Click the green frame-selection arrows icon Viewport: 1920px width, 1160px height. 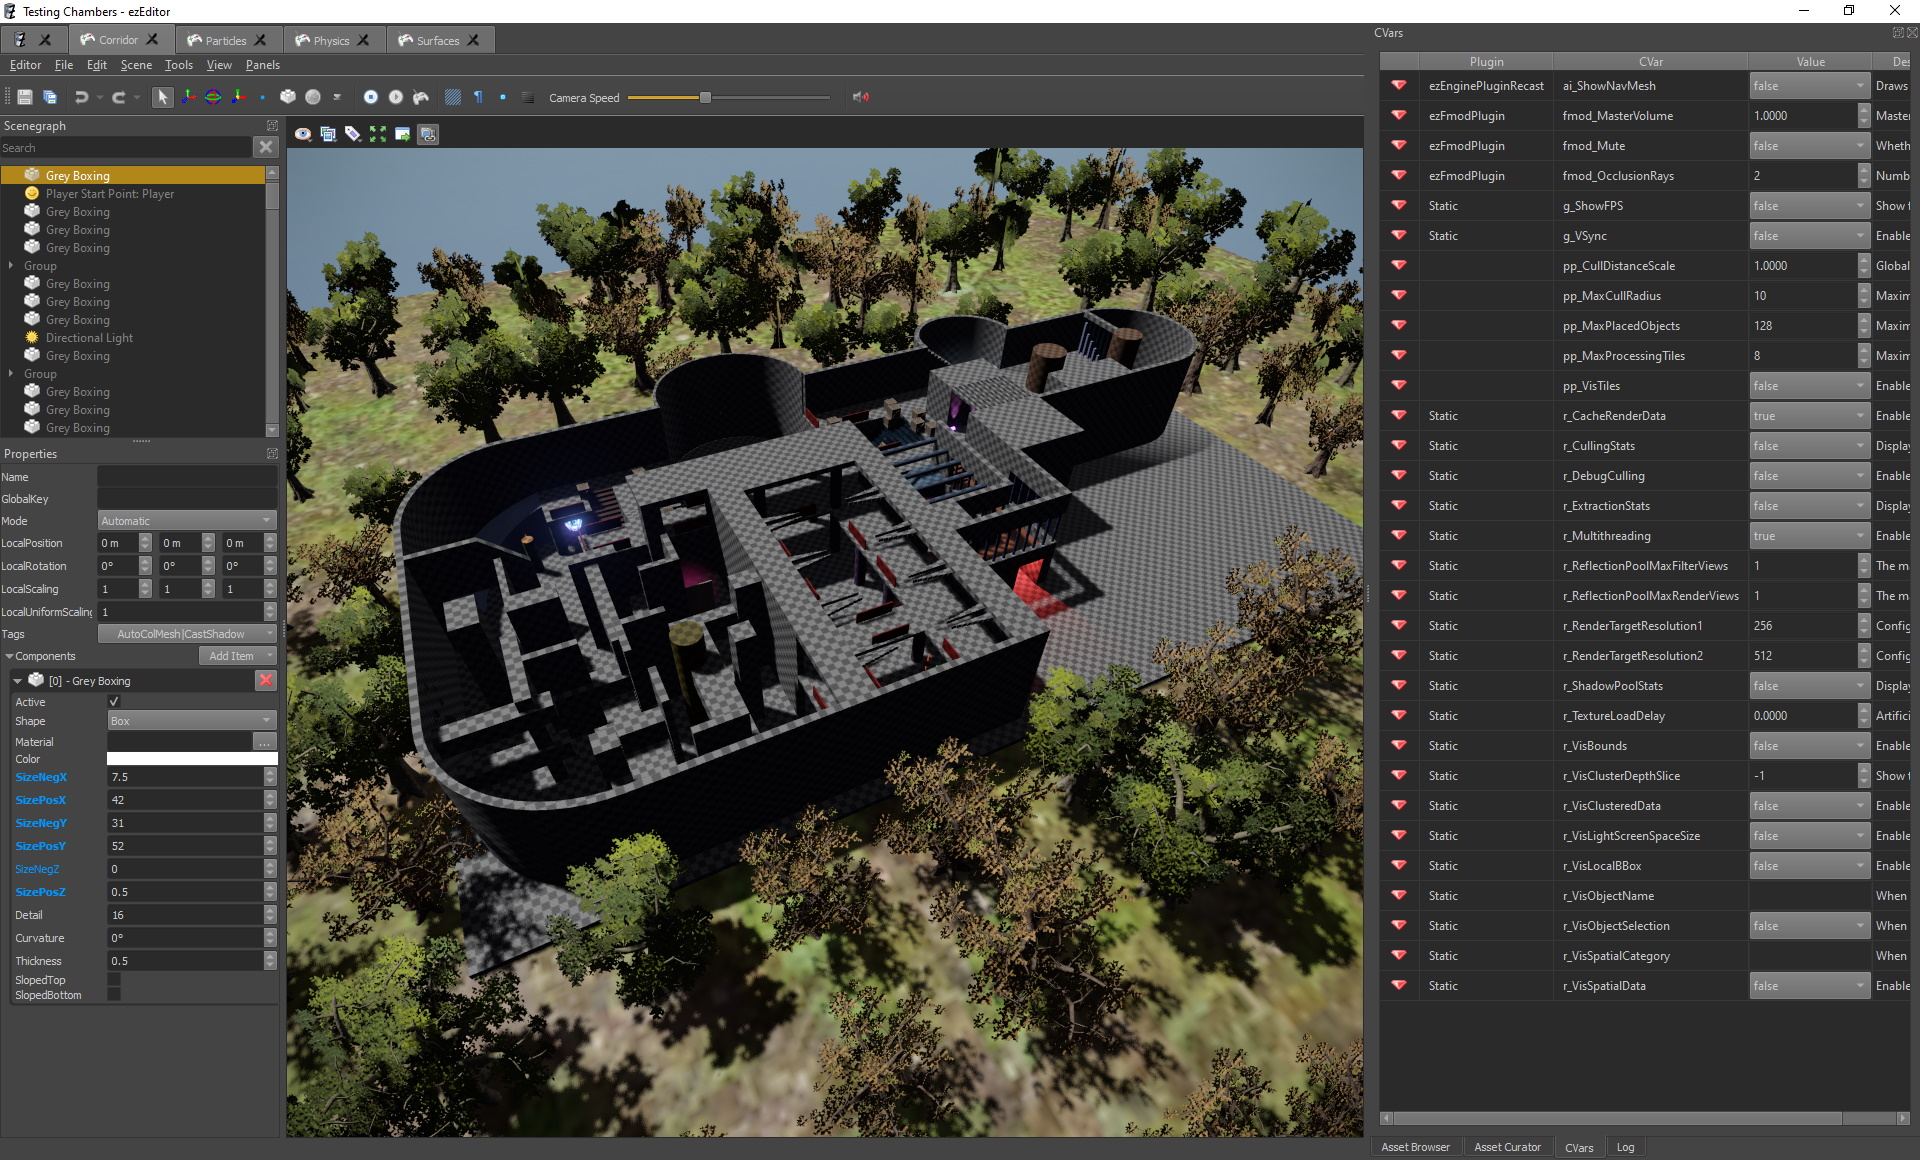(378, 134)
